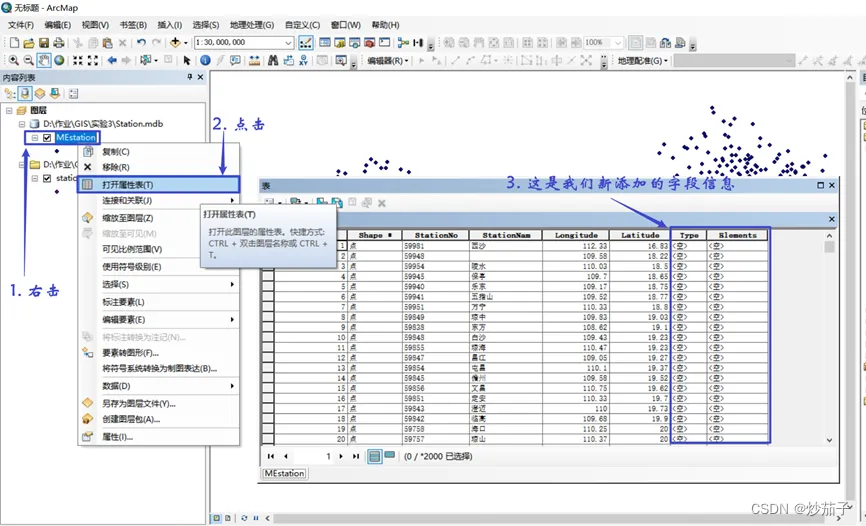Image resolution: width=866 pixels, height=526 pixels.
Task: Undo the last action
Action: (141, 43)
